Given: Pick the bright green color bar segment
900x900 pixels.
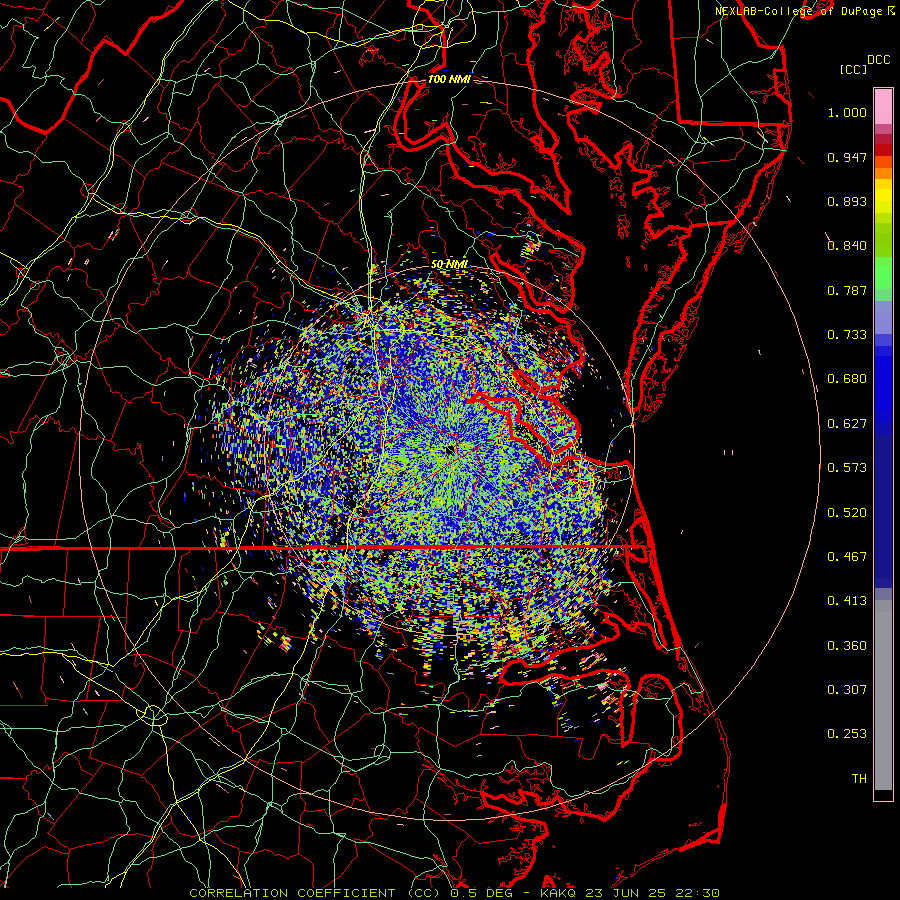Looking at the screenshot, I should [883, 273].
